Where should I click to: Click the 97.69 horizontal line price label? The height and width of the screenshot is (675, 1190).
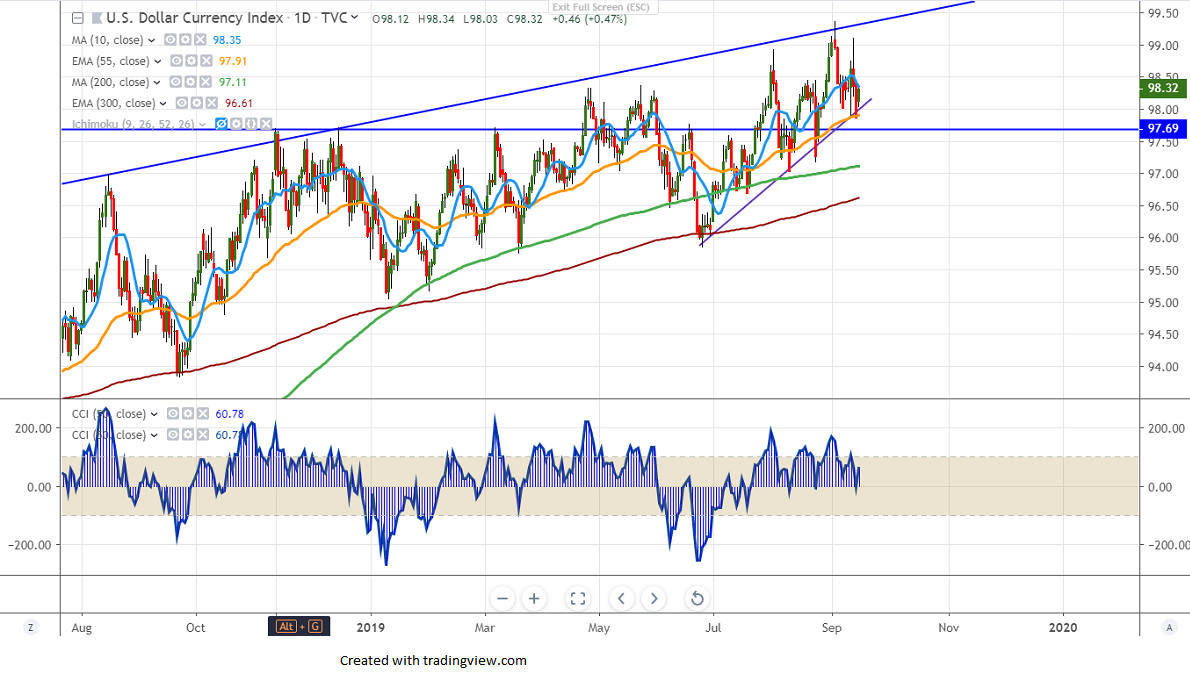[x=1164, y=129]
